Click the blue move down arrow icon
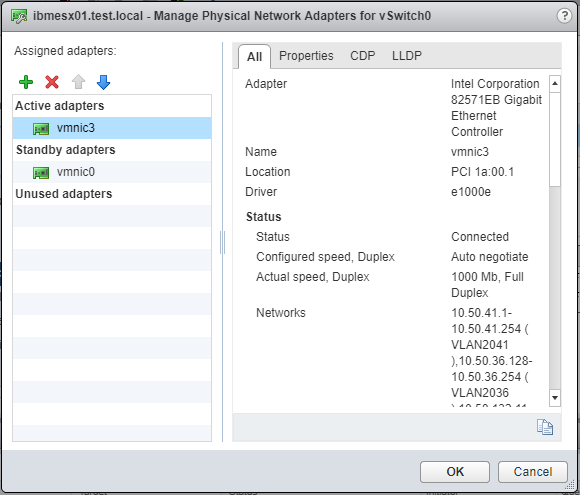Viewport: 580px width, 495px height. click(x=103, y=82)
